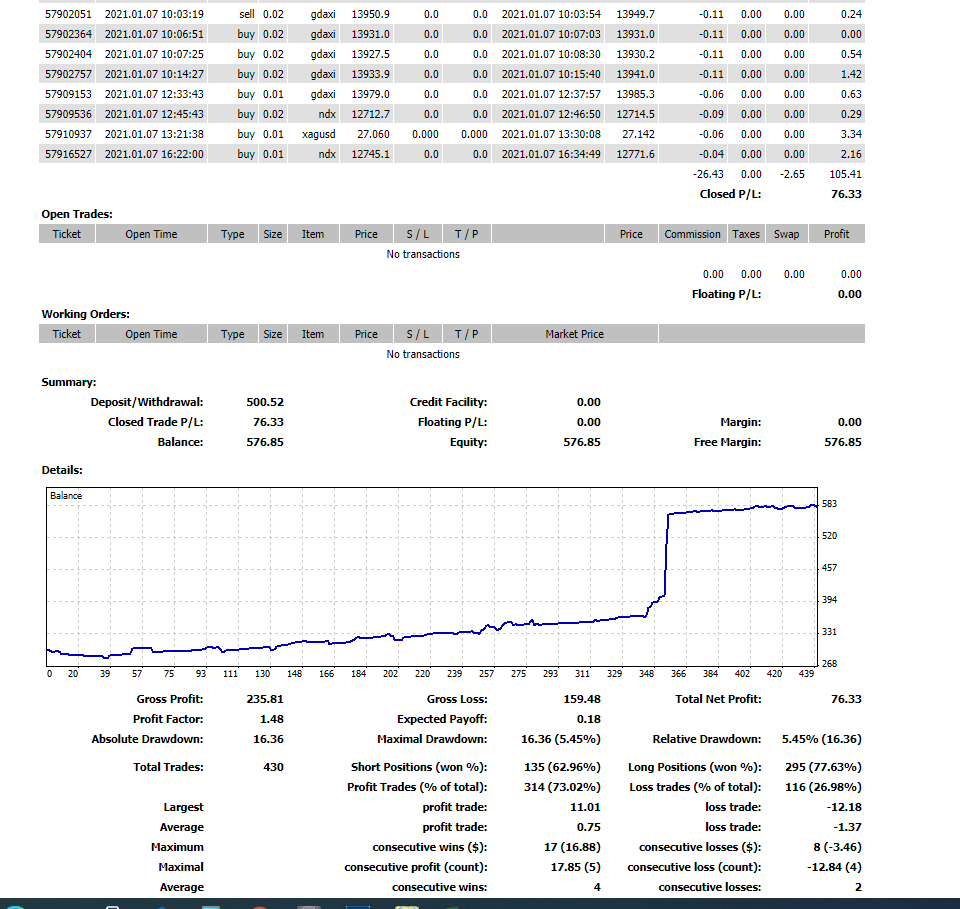The width and height of the screenshot is (960, 909).
Task: Click the Profit column header in Open Trades
Action: pyautogui.click(x=837, y=234)
